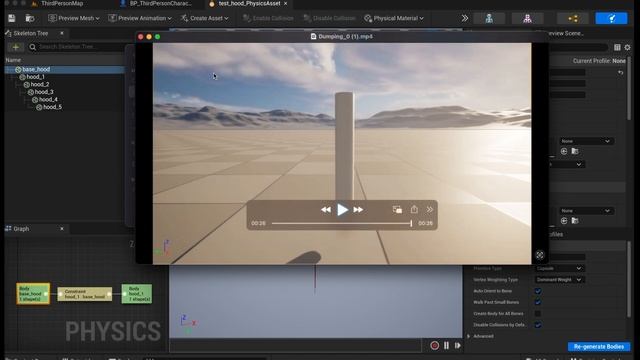Click the Enable Collision toolbar button
This screenshot has height=360, width=640.
pyautogui.click(x=268, y=18)
